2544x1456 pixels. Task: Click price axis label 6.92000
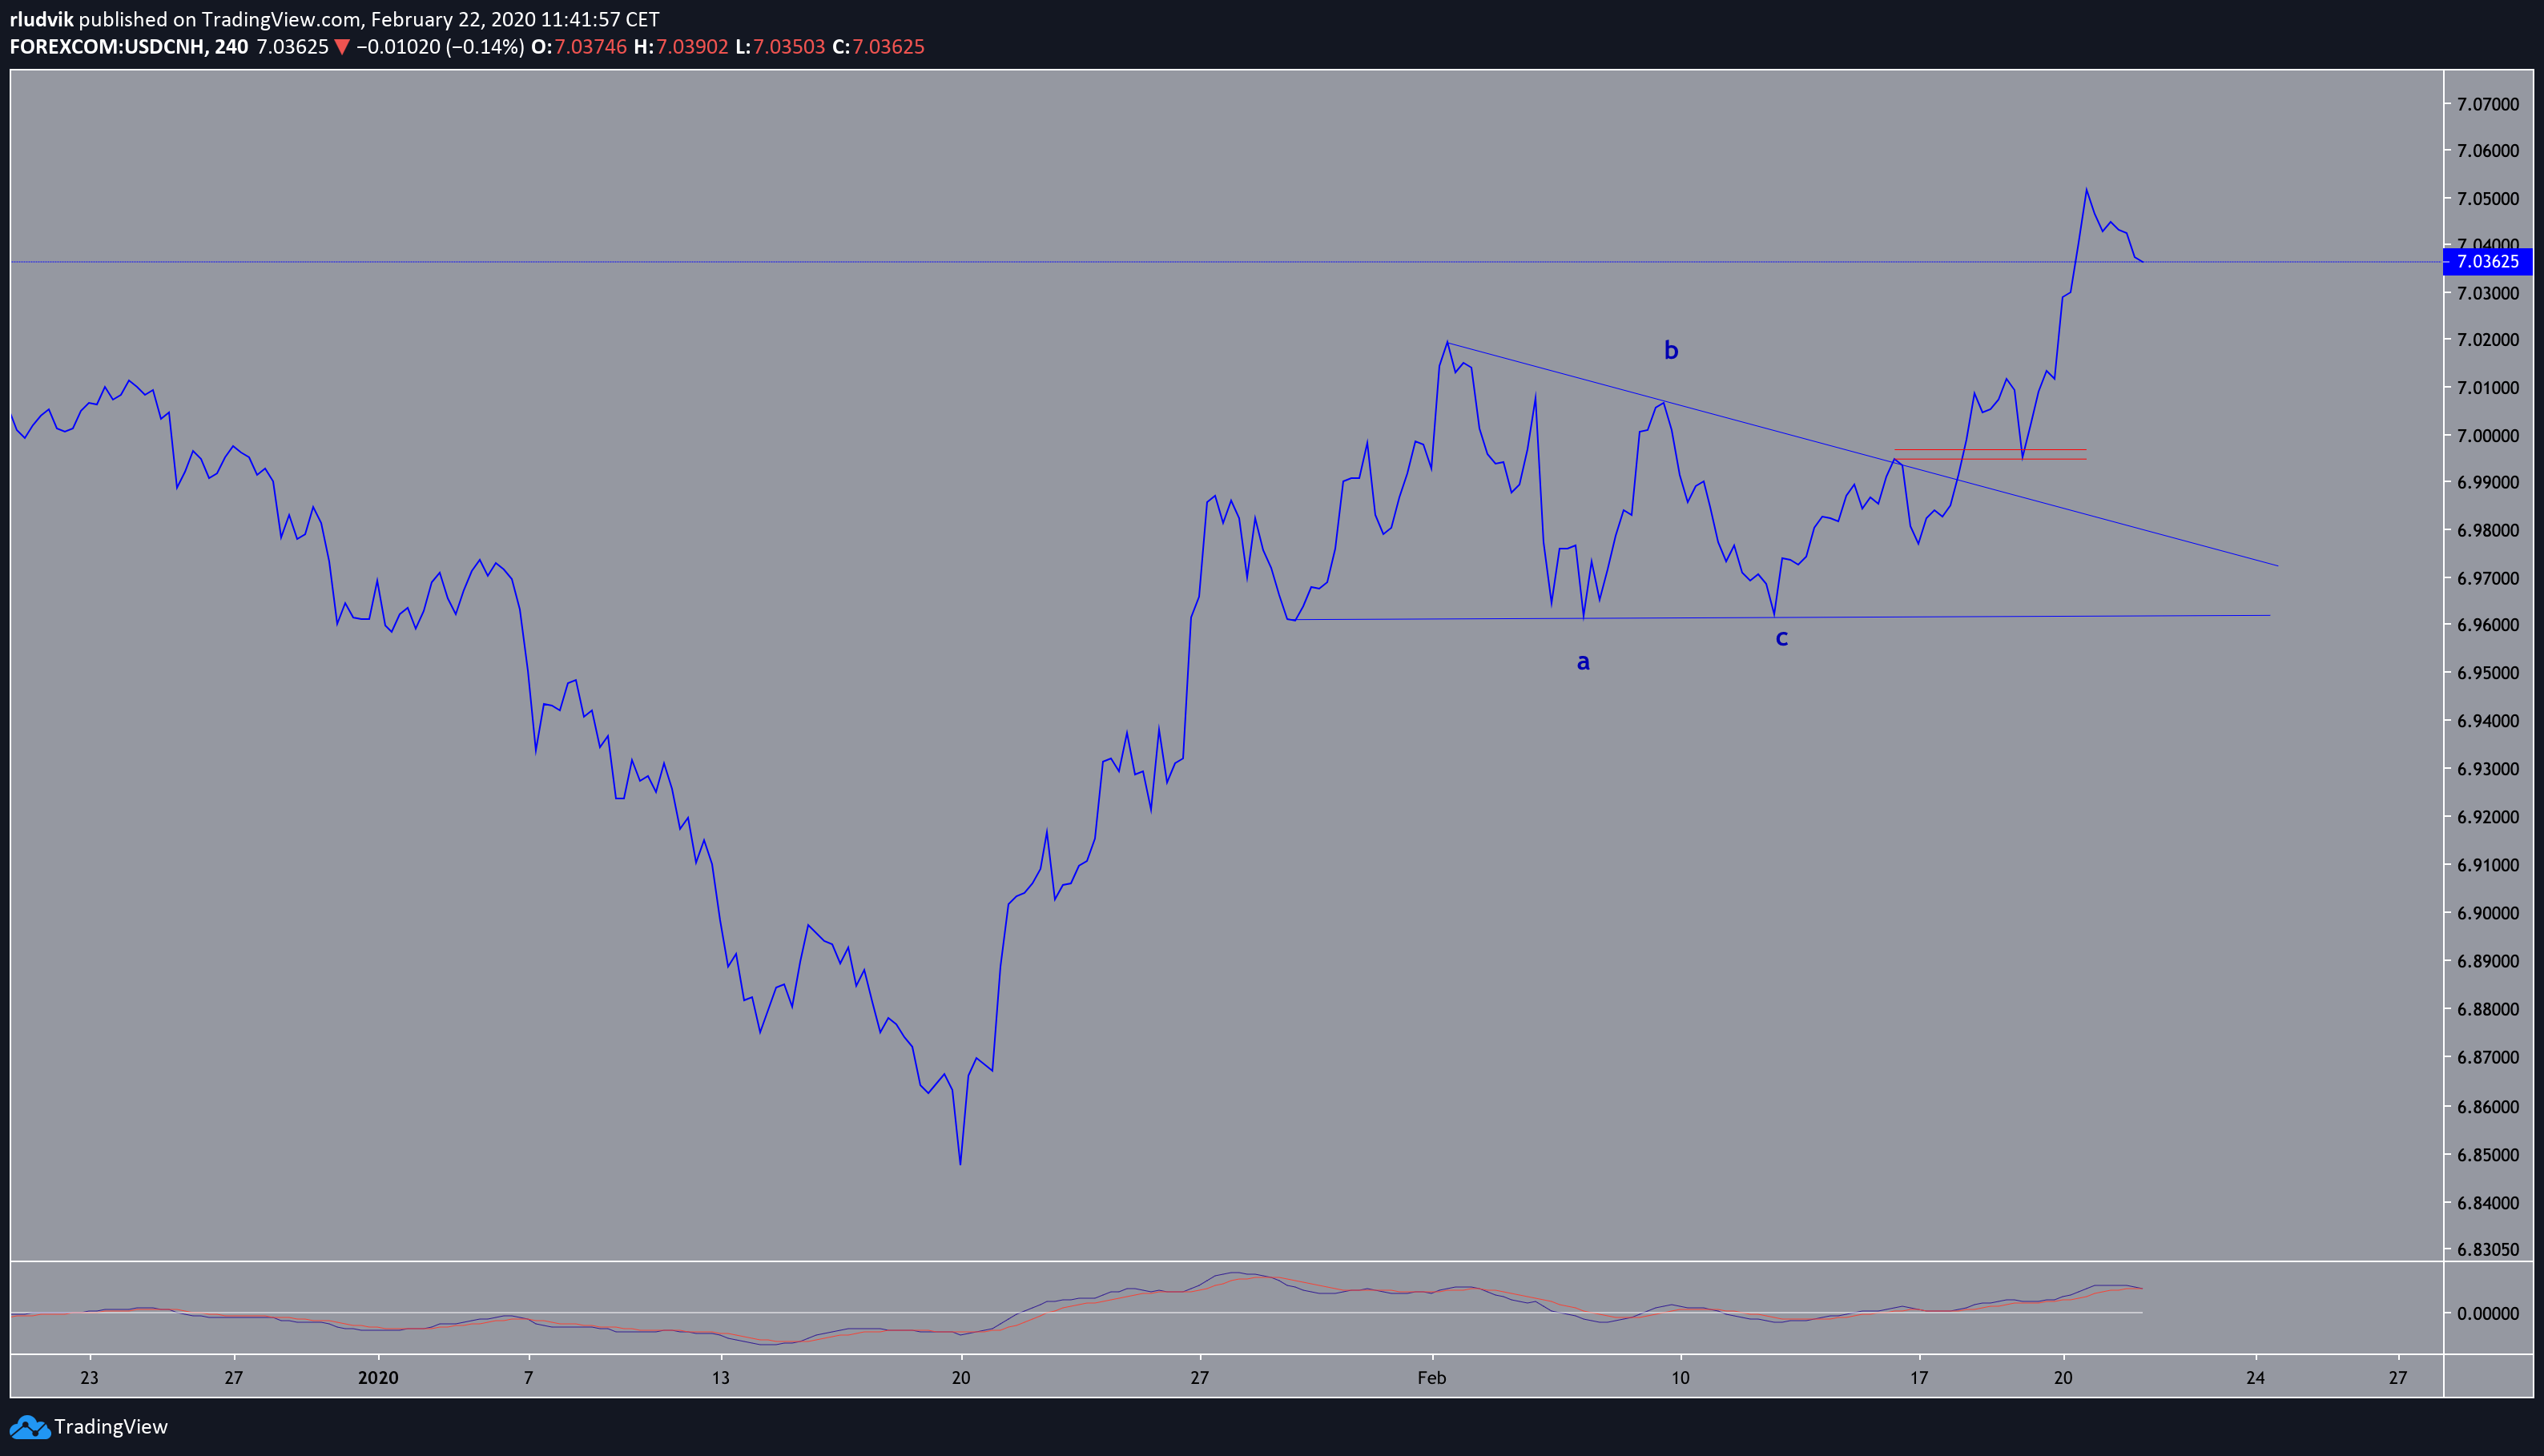click(x=2487, y=817)
